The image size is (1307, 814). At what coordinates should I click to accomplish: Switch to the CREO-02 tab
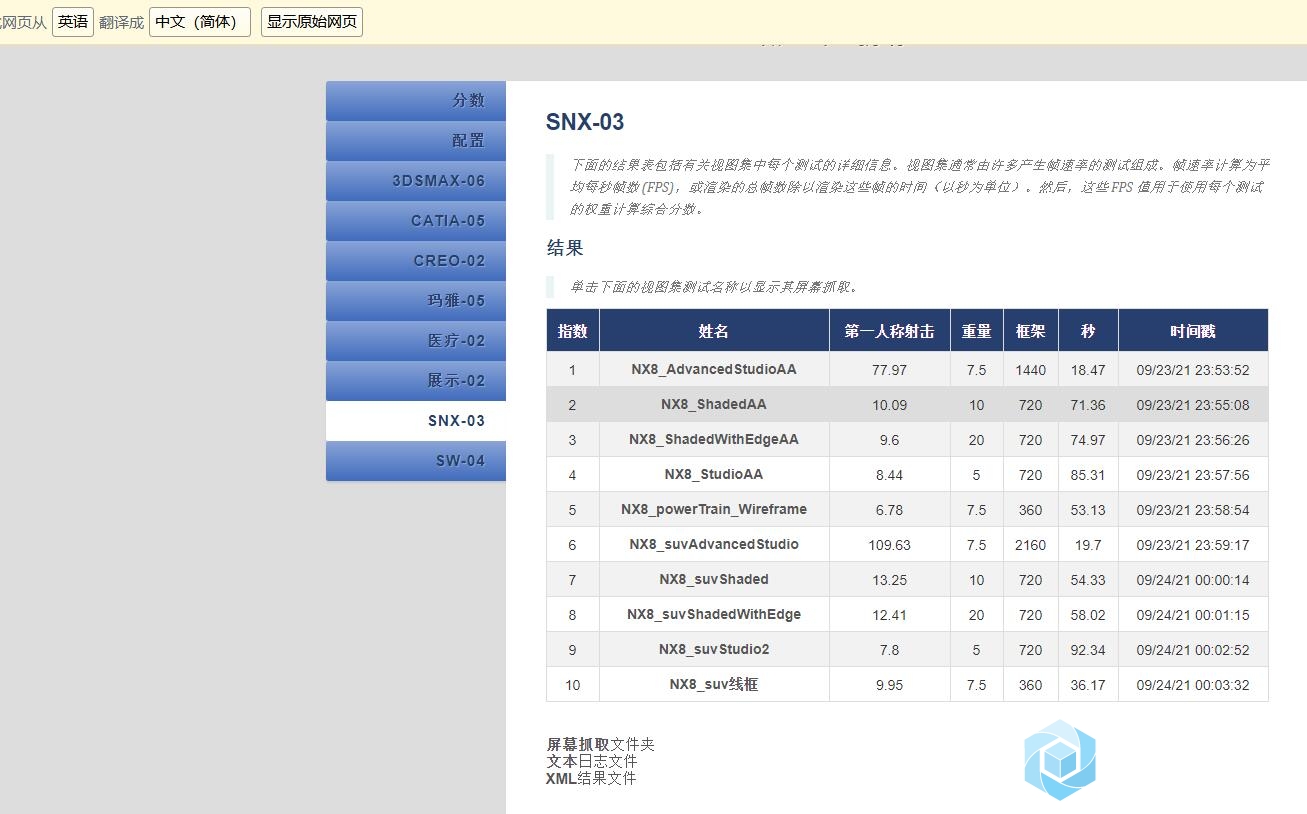pyautogui.click(x=416, y=261)
